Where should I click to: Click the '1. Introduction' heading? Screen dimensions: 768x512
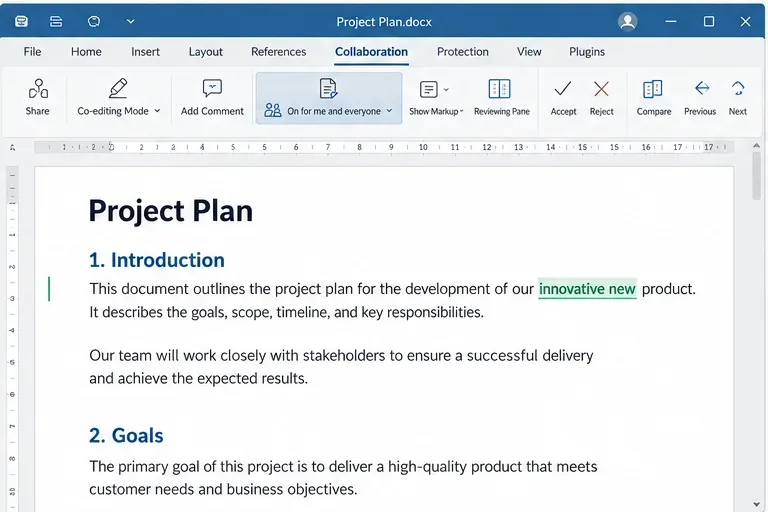click(157, 260)
